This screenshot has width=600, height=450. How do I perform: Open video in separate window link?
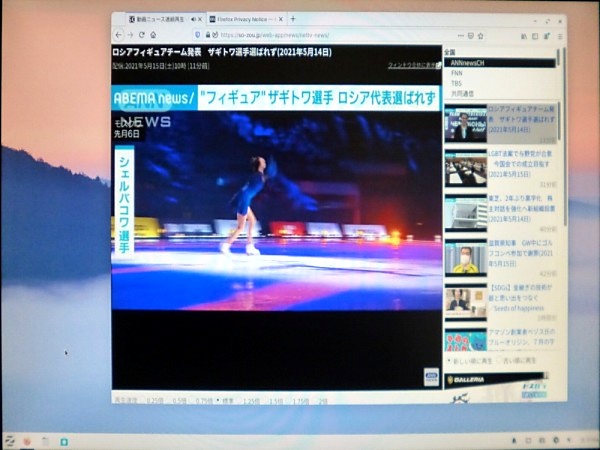[x=414, y=65]
